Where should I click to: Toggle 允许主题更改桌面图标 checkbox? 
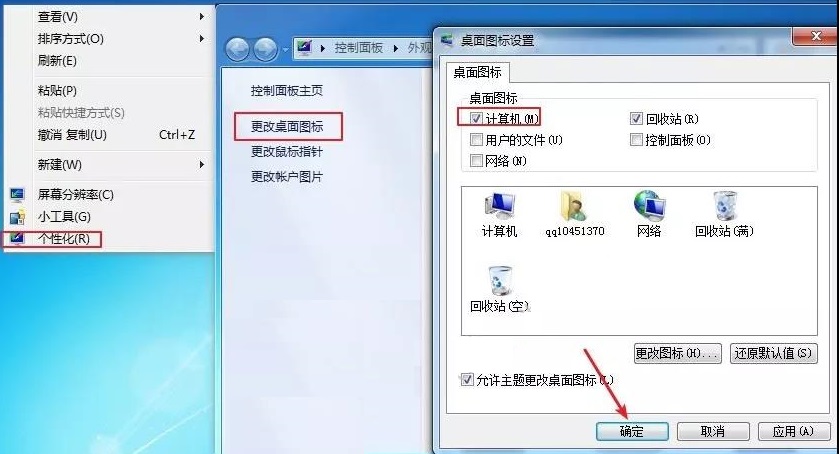click(x=467, y=380)
